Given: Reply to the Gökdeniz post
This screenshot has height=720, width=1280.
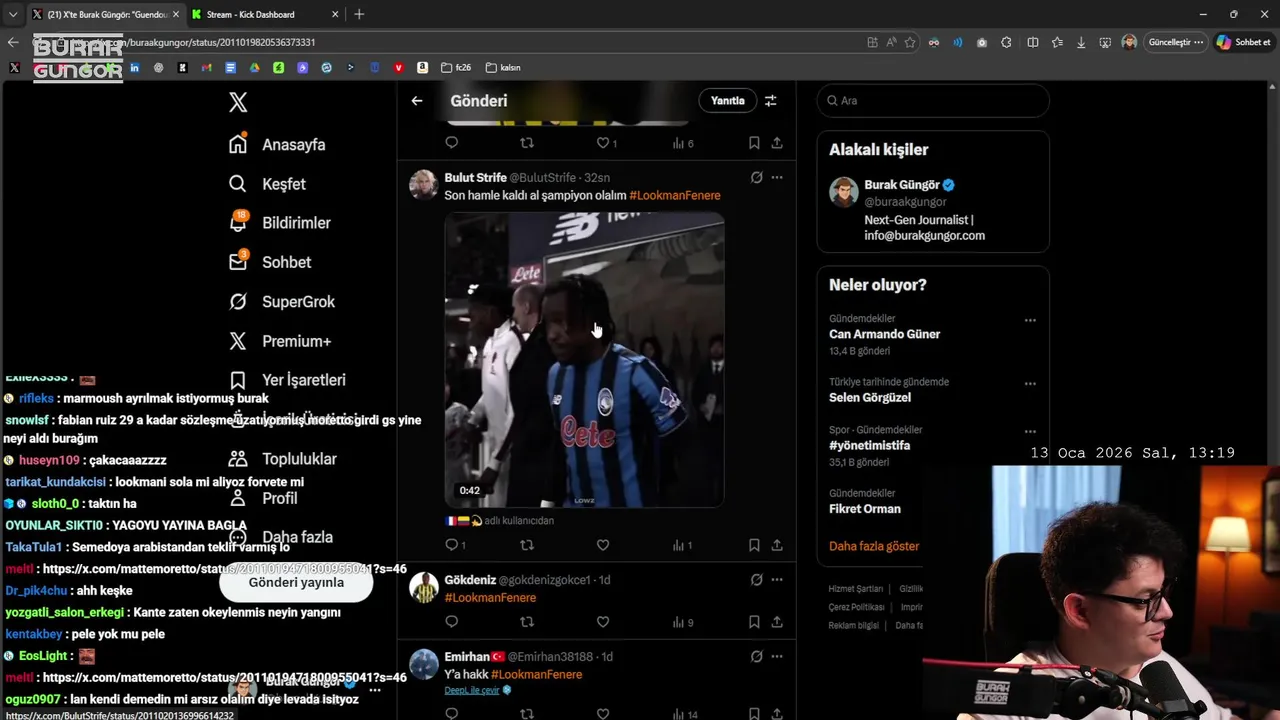Looking at the screenshot, I should tap(452, 622).
